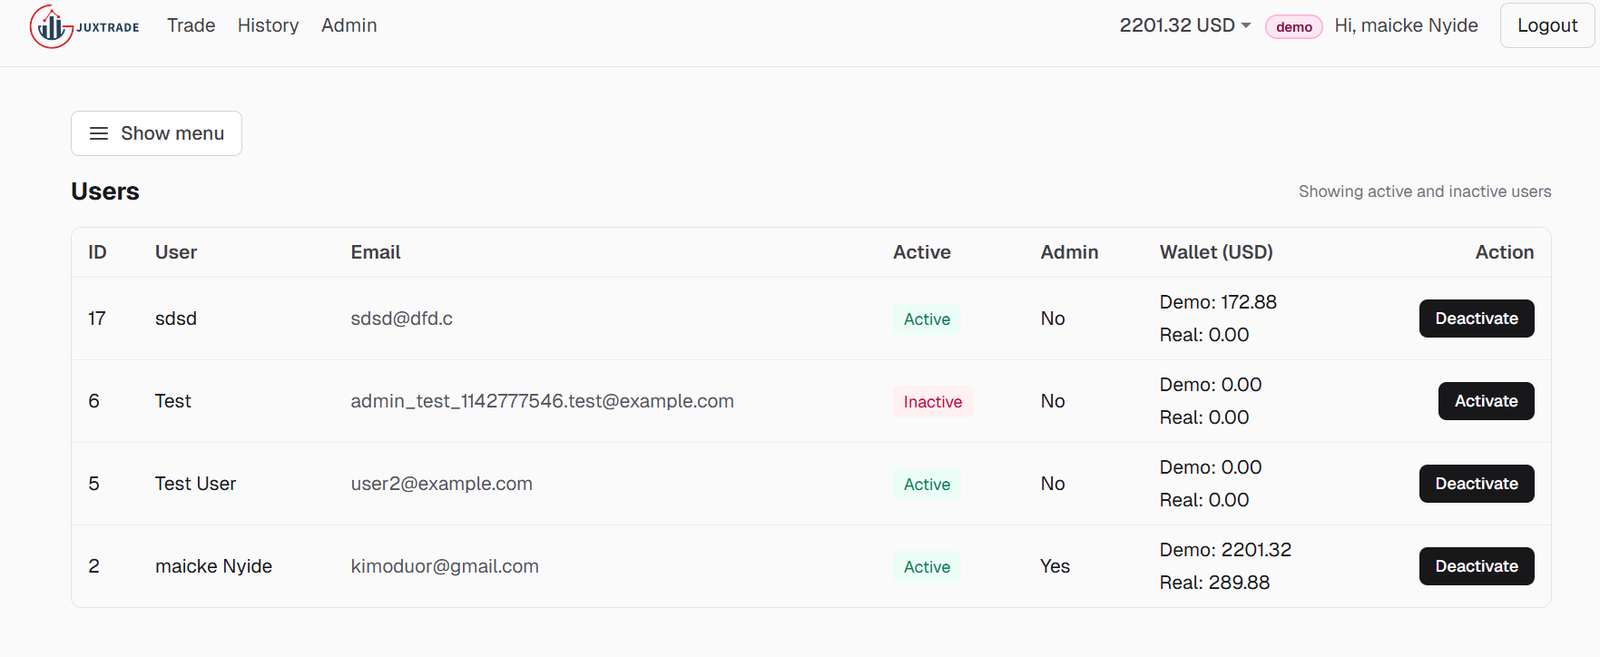Screen dimensions: 1600x657
Task: Click the Logout button
Action: (1546, 26)
